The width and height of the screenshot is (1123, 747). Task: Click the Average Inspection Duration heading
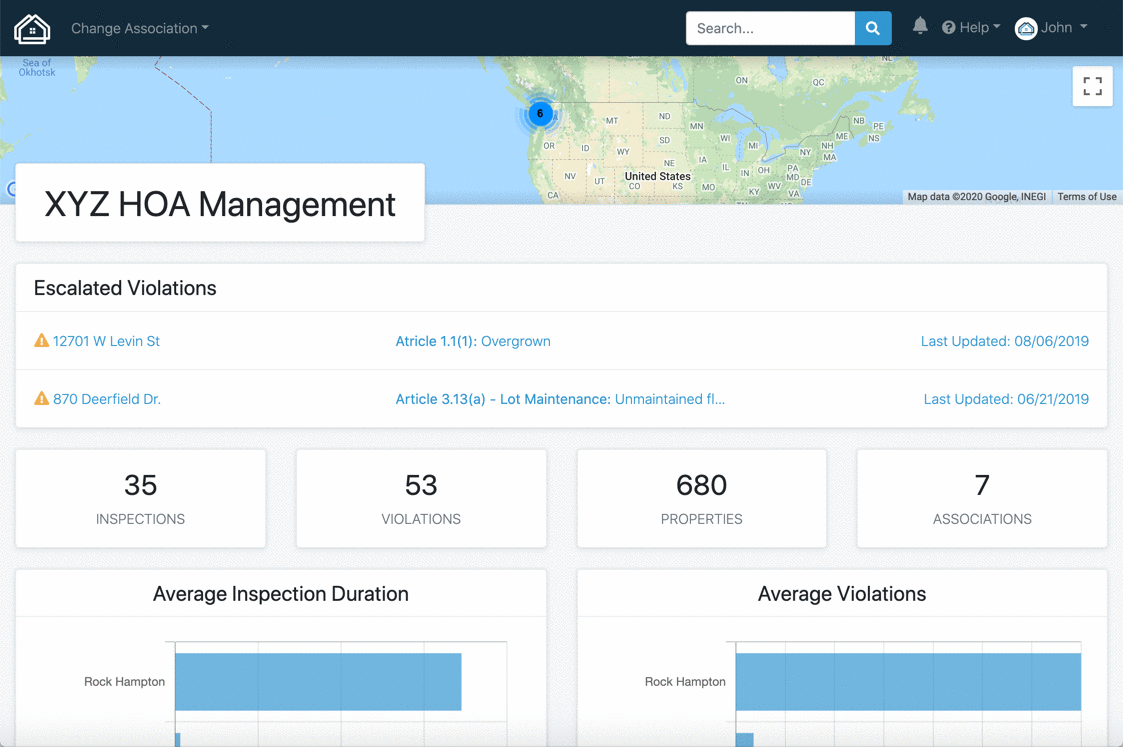click(281, 594)
